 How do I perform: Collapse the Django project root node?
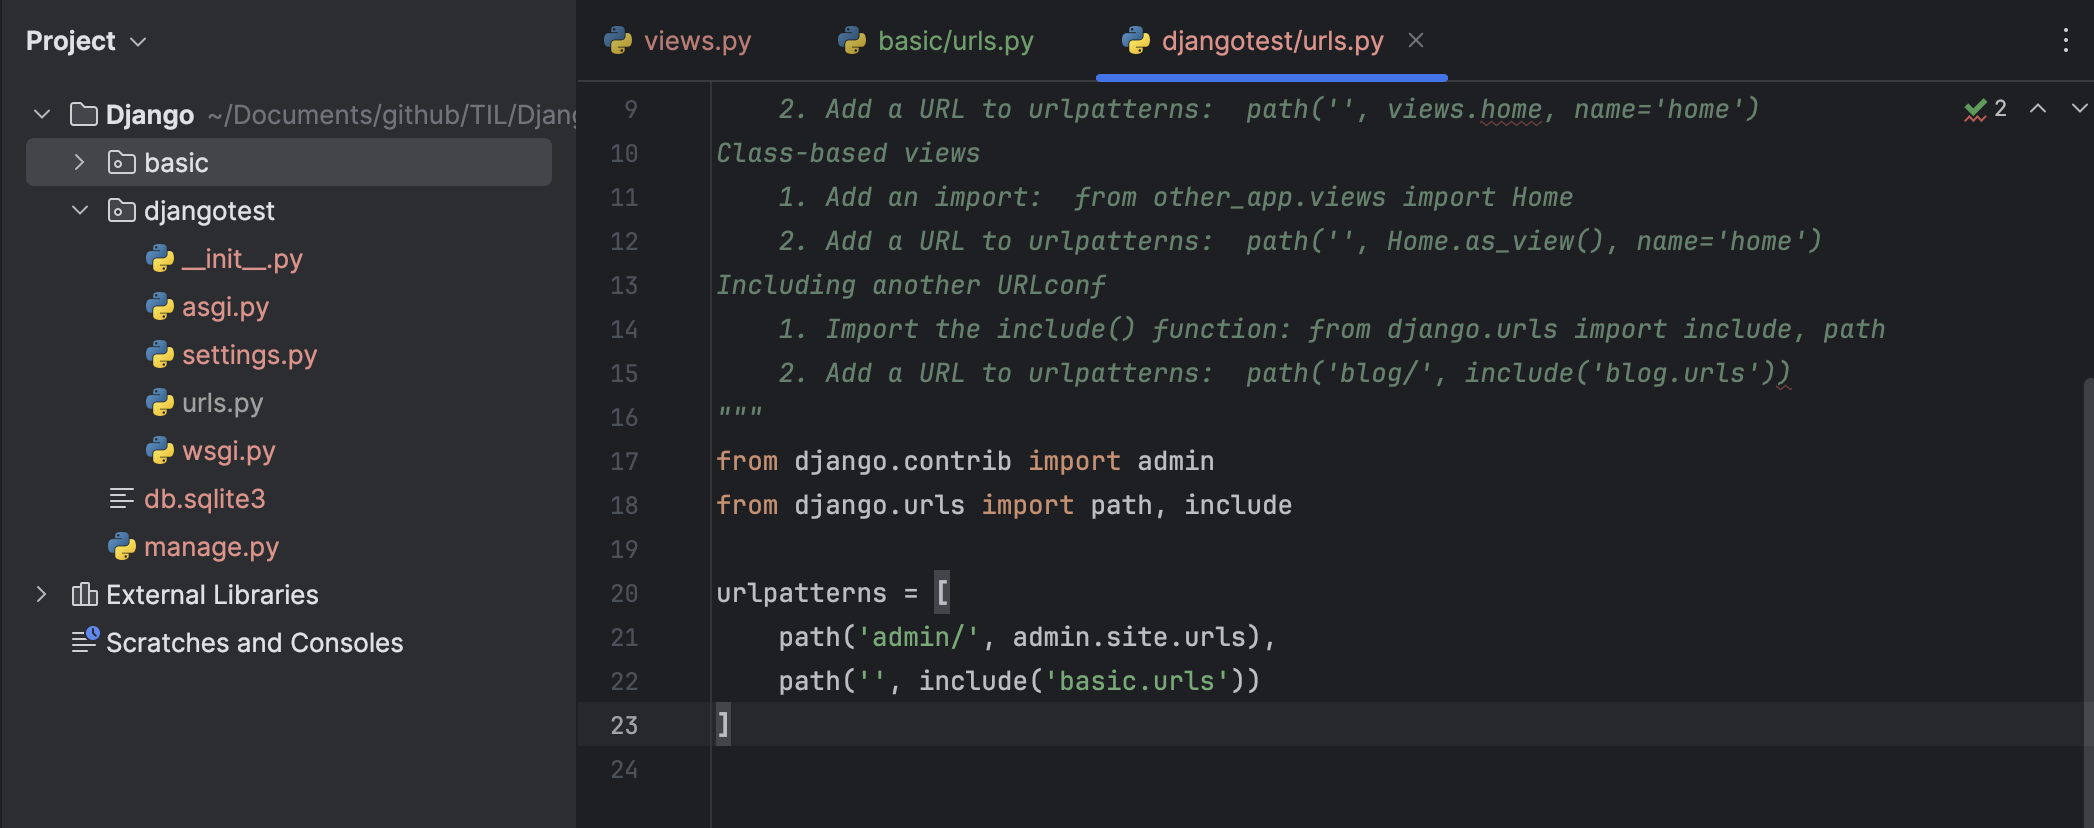point(42,114)
